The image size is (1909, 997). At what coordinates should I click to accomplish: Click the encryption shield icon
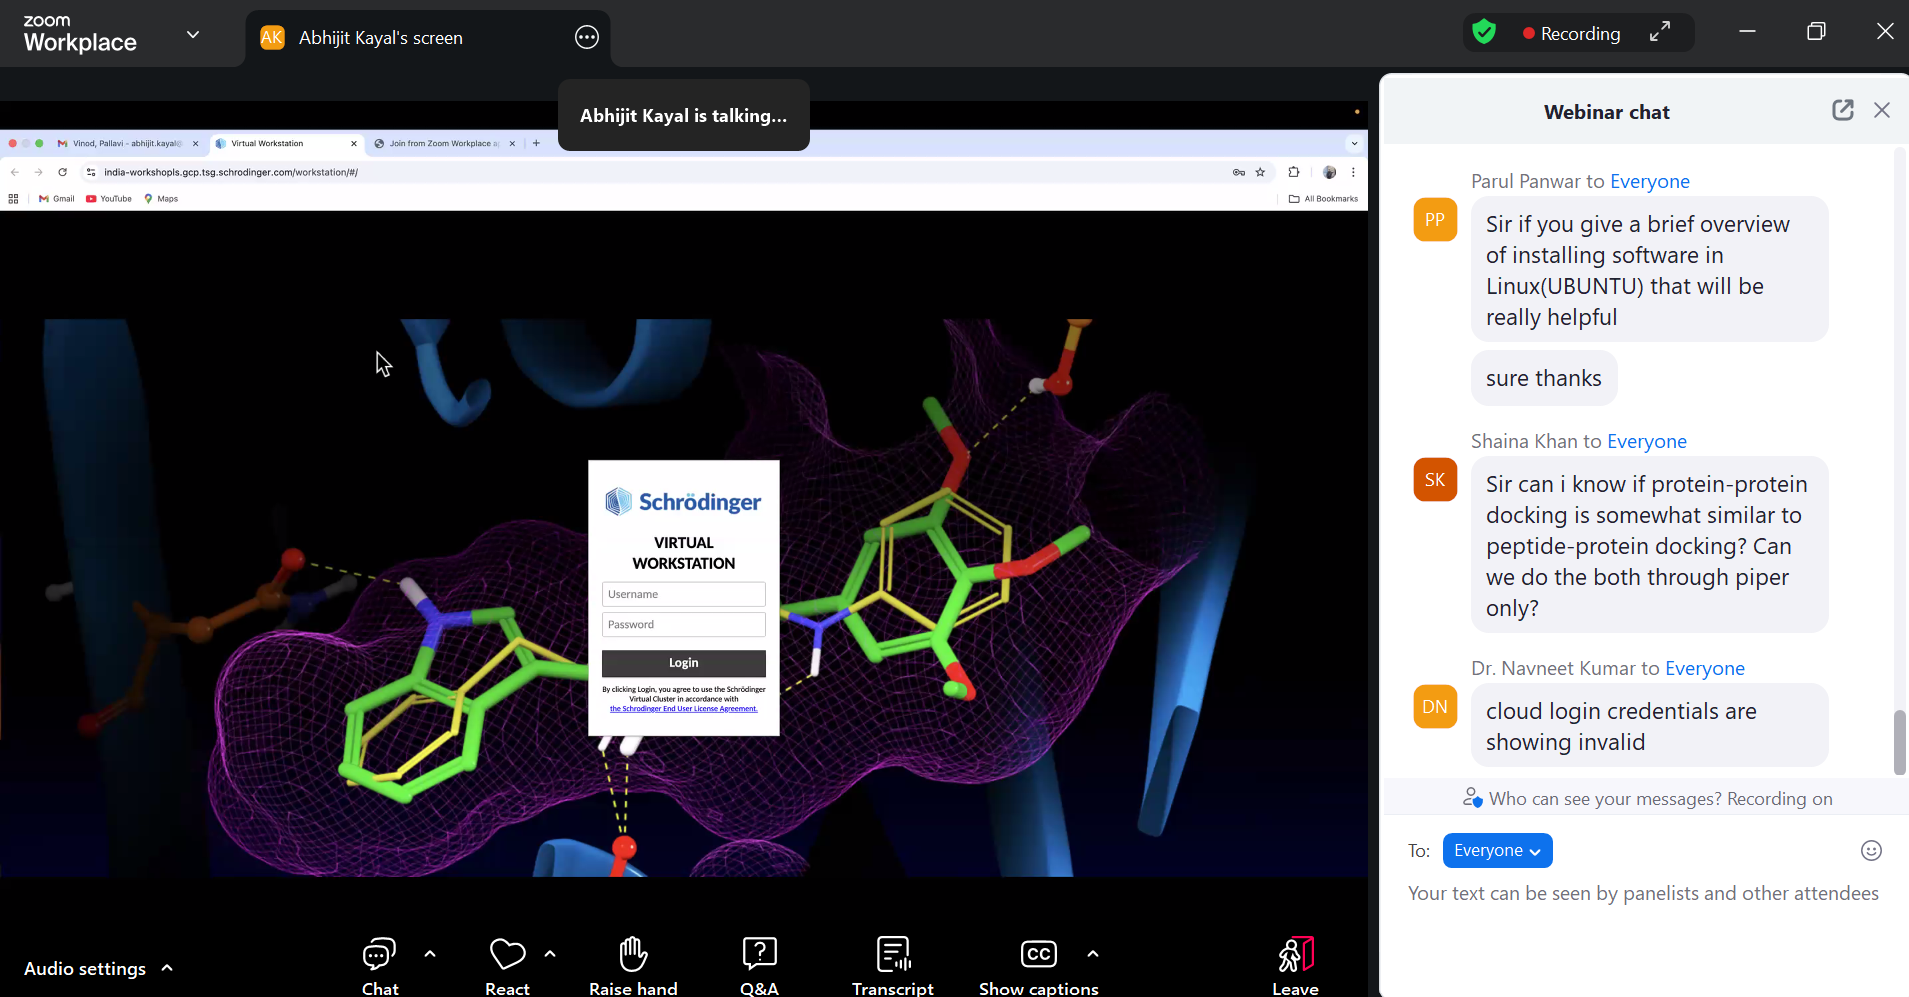pyautogui.click(x=1484, y=32)
